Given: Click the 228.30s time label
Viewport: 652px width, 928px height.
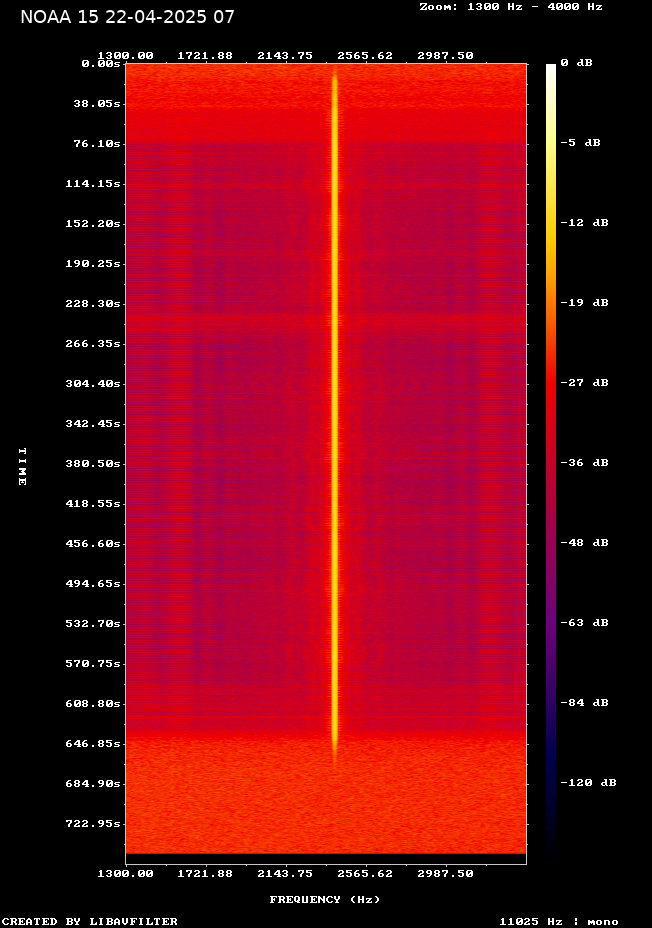Looking at the screenshot, I should [93, 304].
